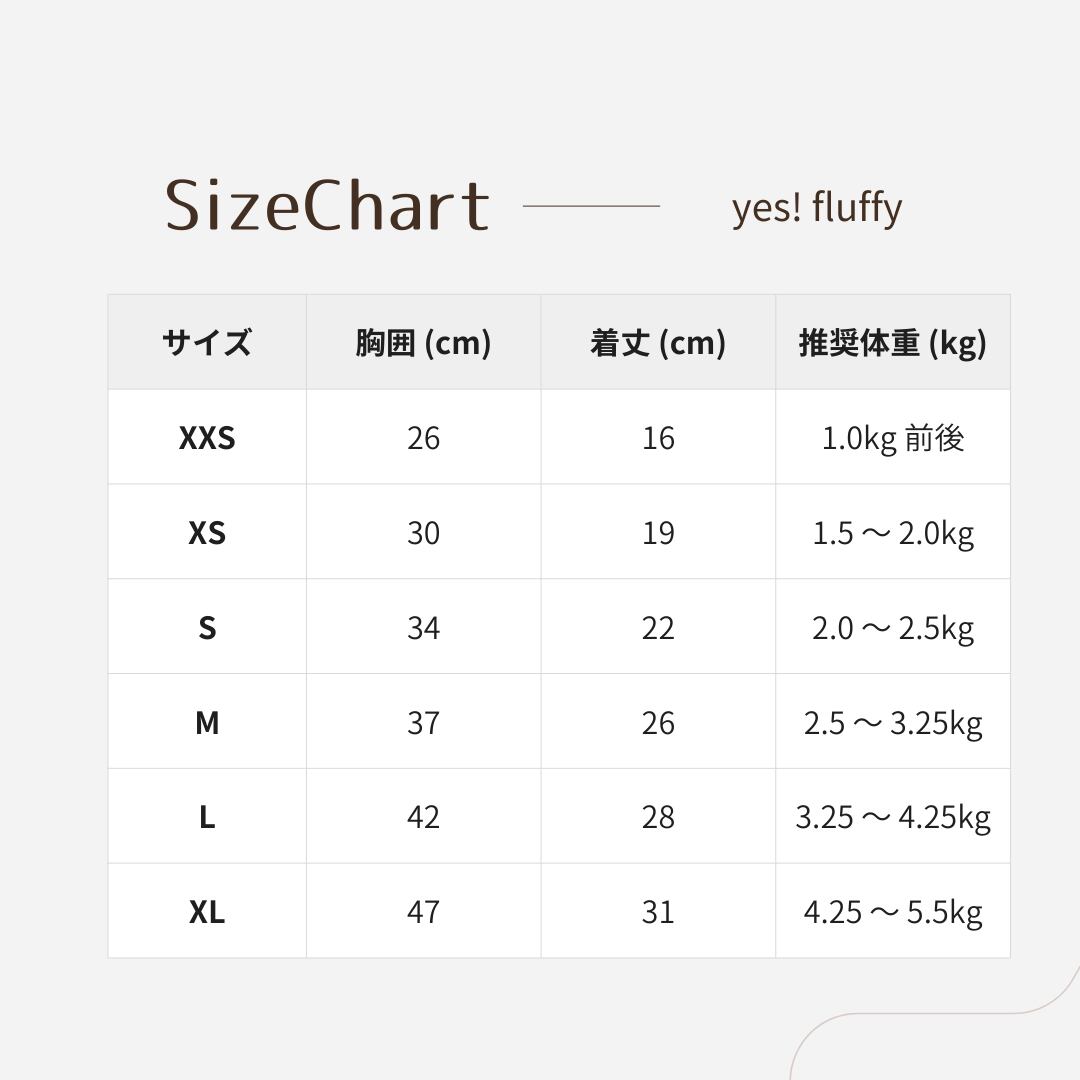Choose the S size row label

207,628
